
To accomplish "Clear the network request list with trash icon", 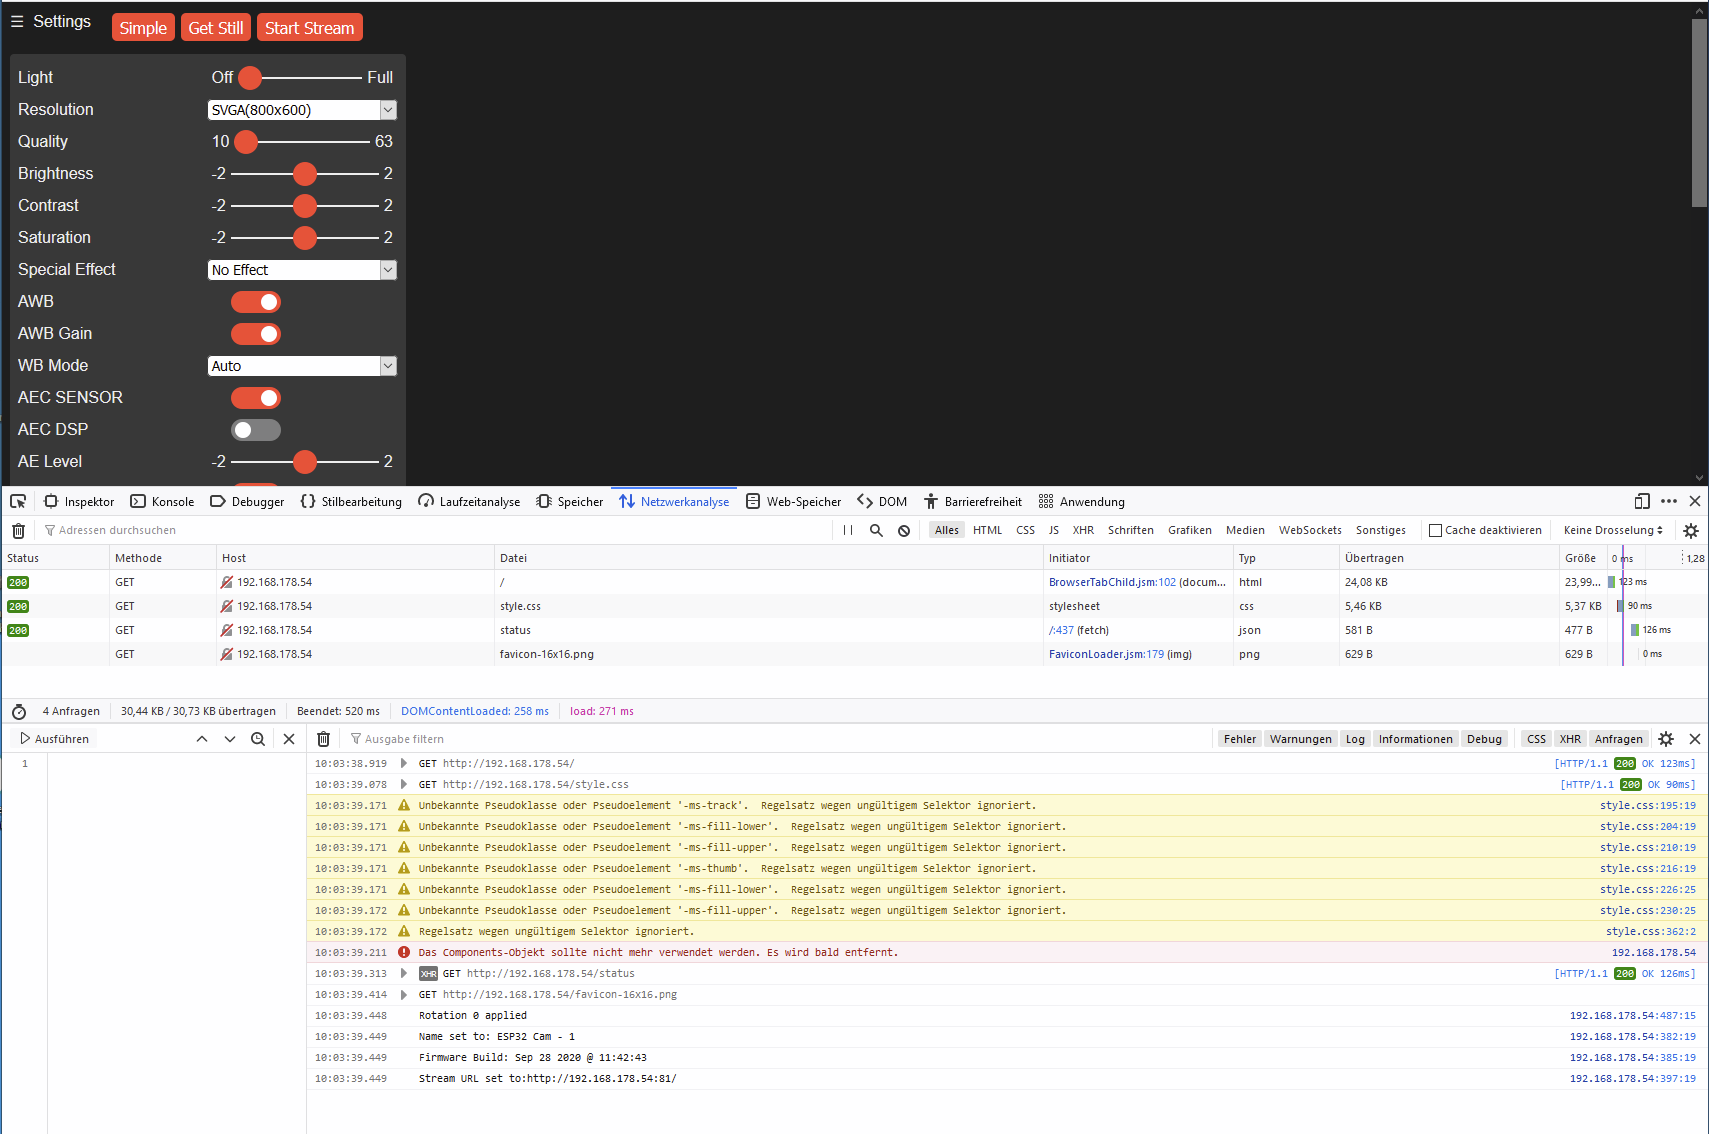I will pyautogui.click(x=18, y=530).
